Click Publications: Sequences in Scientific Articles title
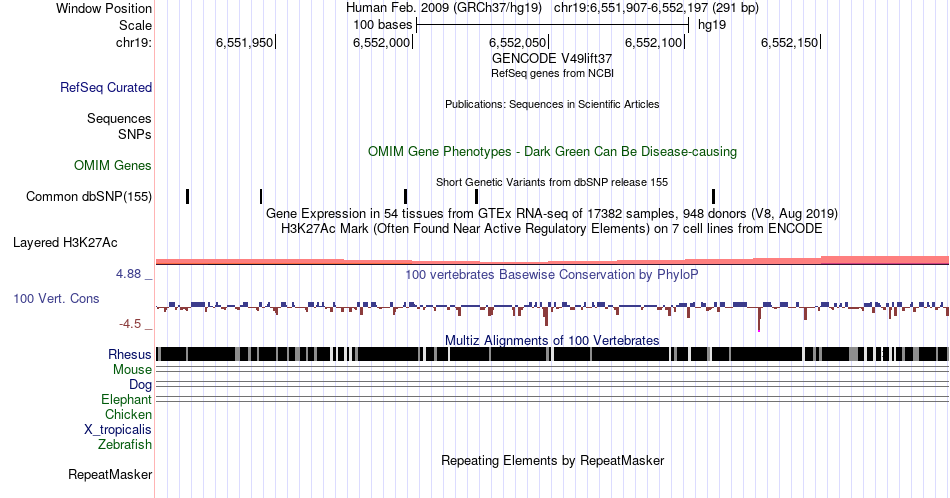The image size is (950, 498). point(552,104)
